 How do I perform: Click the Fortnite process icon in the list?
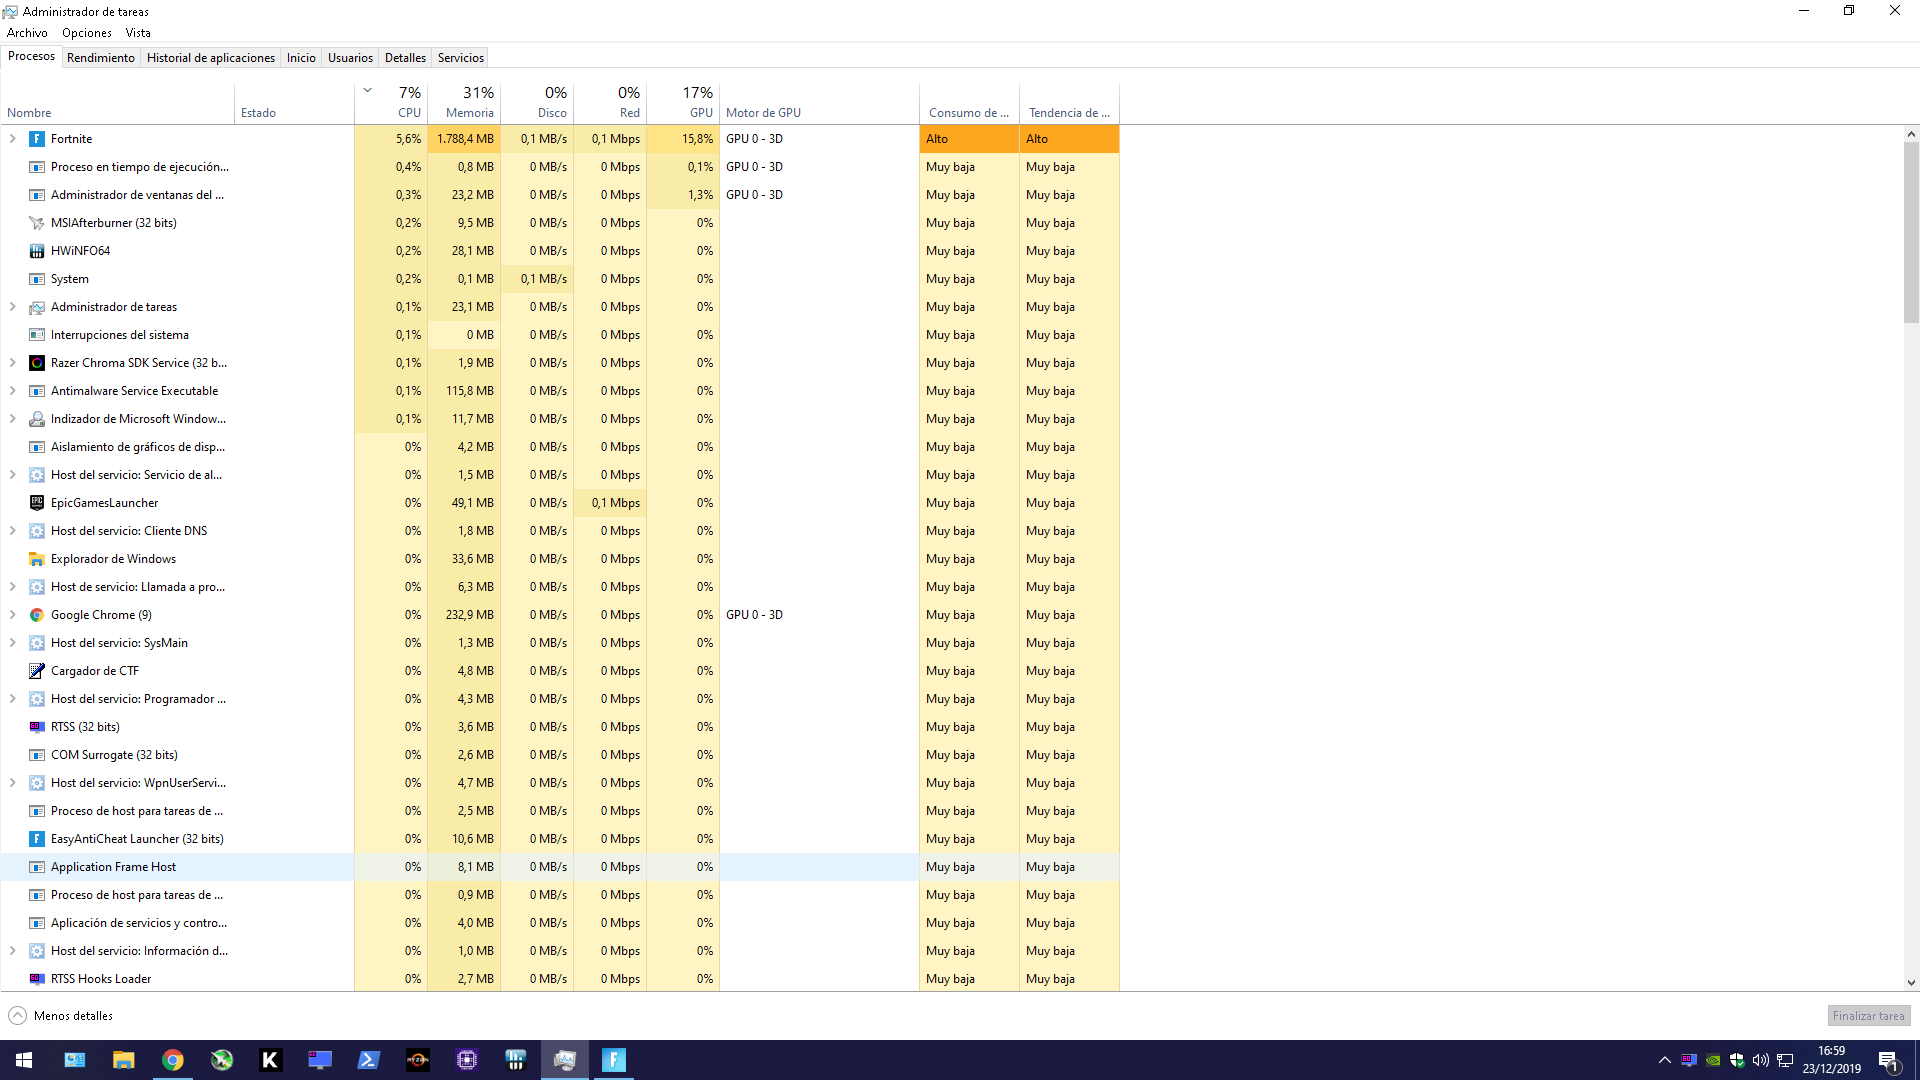(37, 139)
